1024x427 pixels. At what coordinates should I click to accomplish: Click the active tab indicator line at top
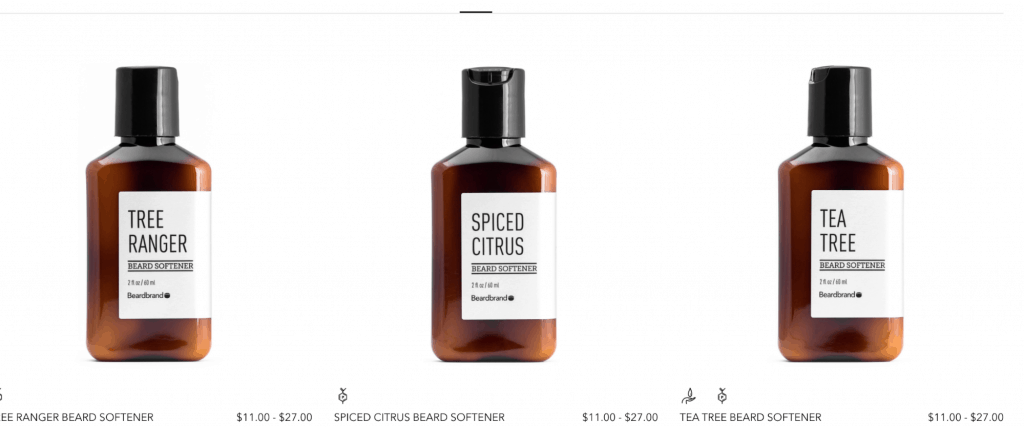[476, 12]
